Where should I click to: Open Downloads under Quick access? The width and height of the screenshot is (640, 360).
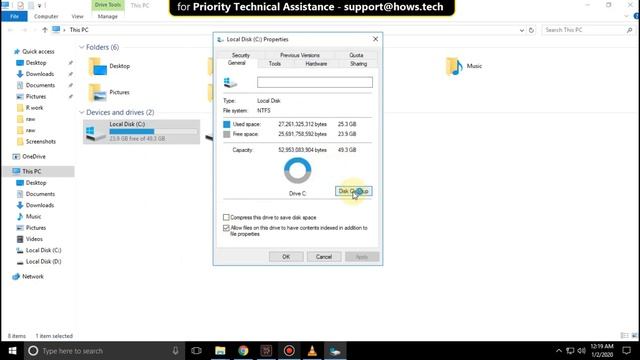tap(40, 74)
